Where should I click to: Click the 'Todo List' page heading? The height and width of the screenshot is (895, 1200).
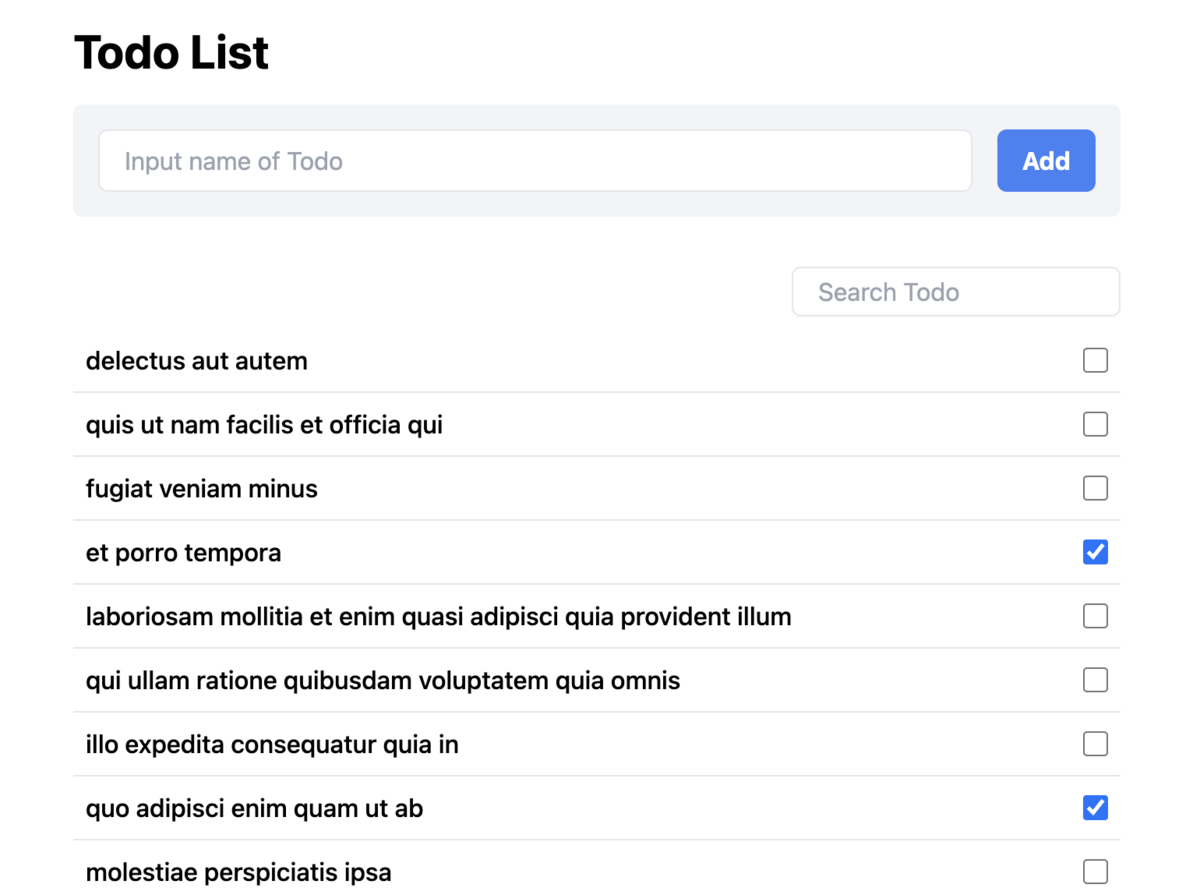pos(172,53)
